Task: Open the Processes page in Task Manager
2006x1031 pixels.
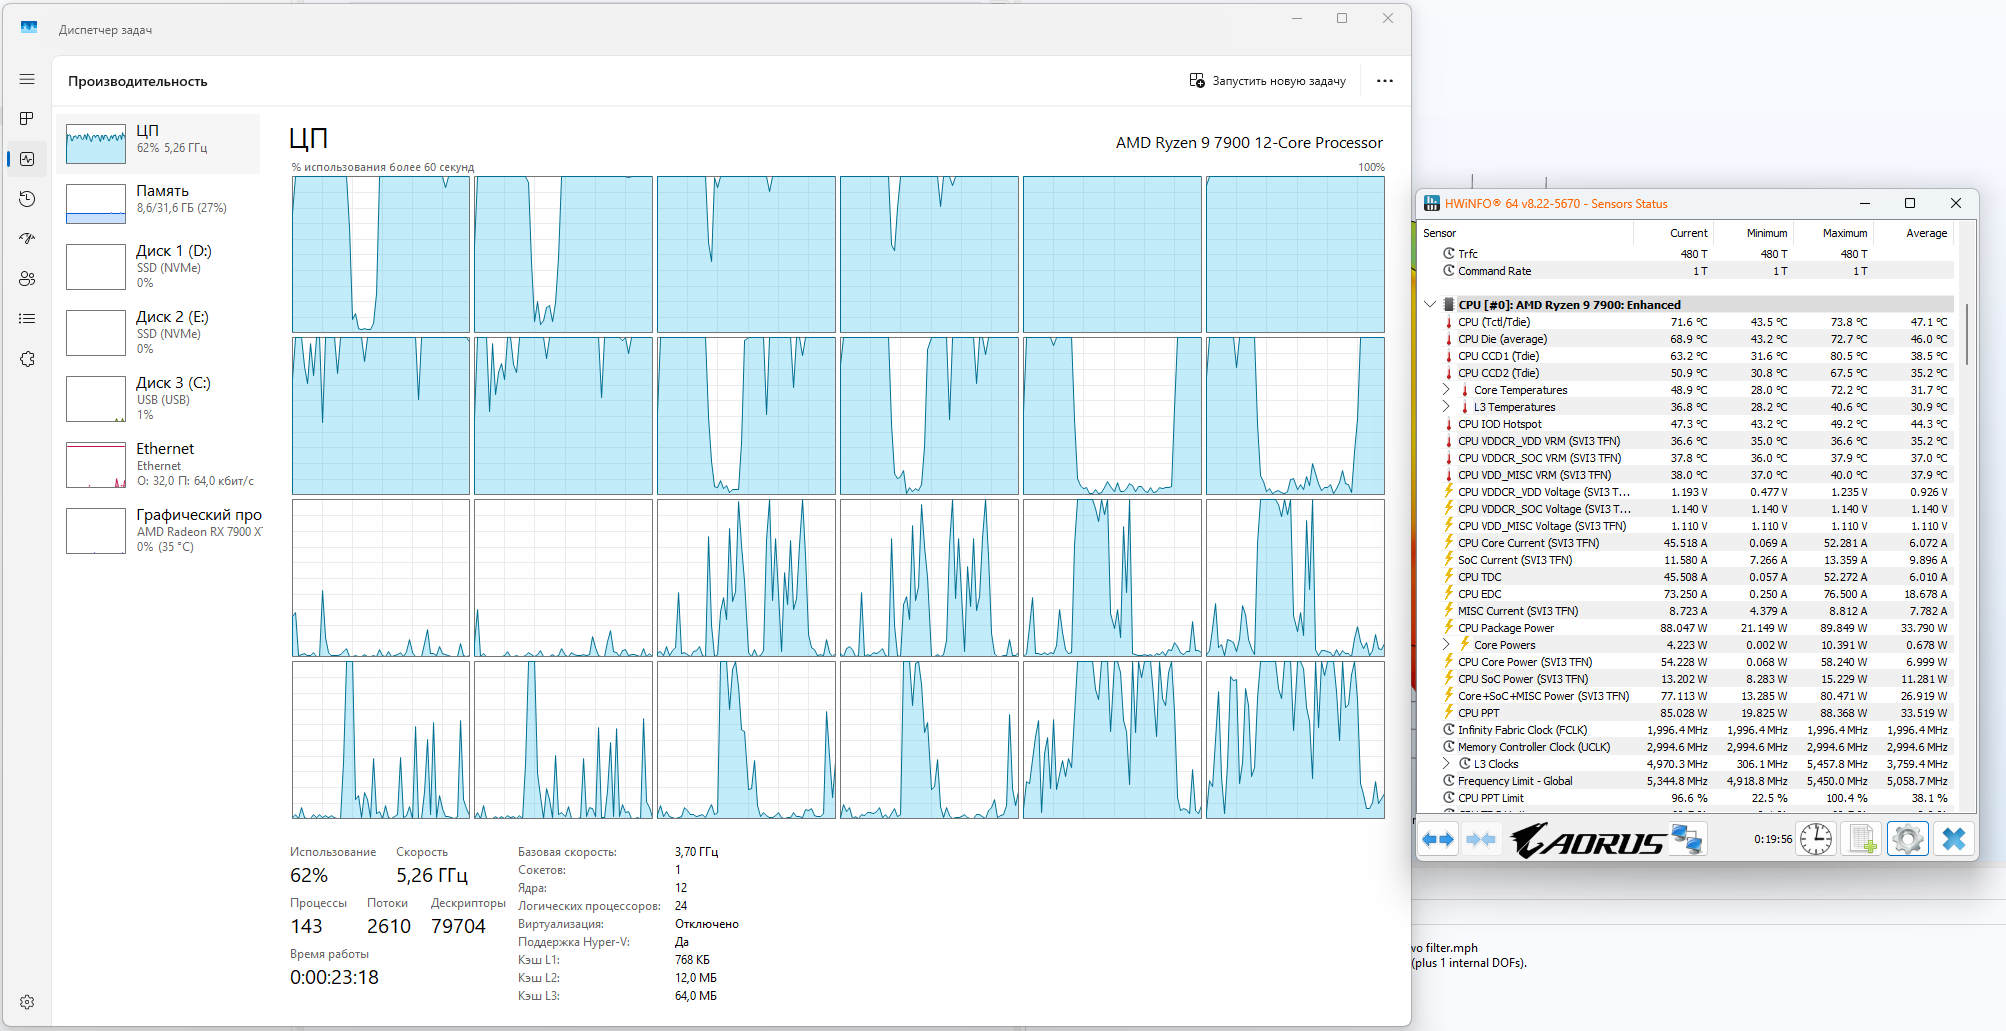Action: [x=27, y=119]
